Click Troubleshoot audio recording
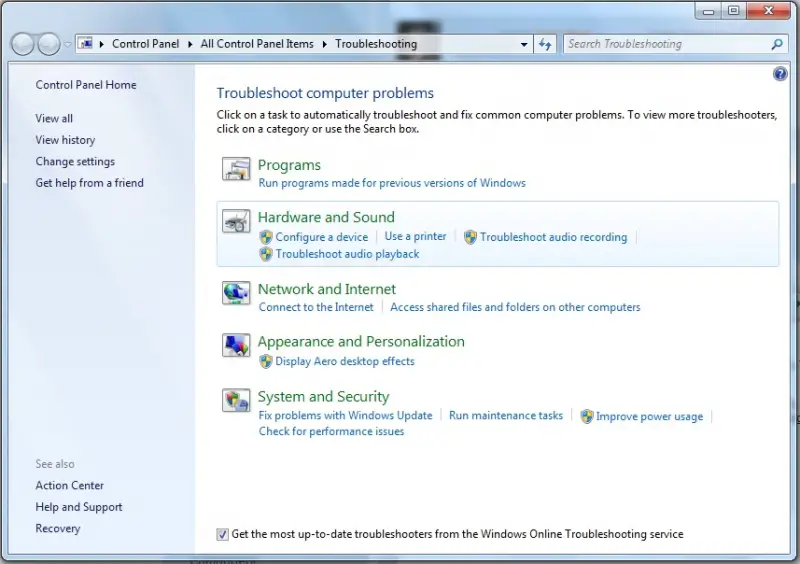Image resolution: width=800 pixels, height=564 pixels. click(x=554, y=237)
